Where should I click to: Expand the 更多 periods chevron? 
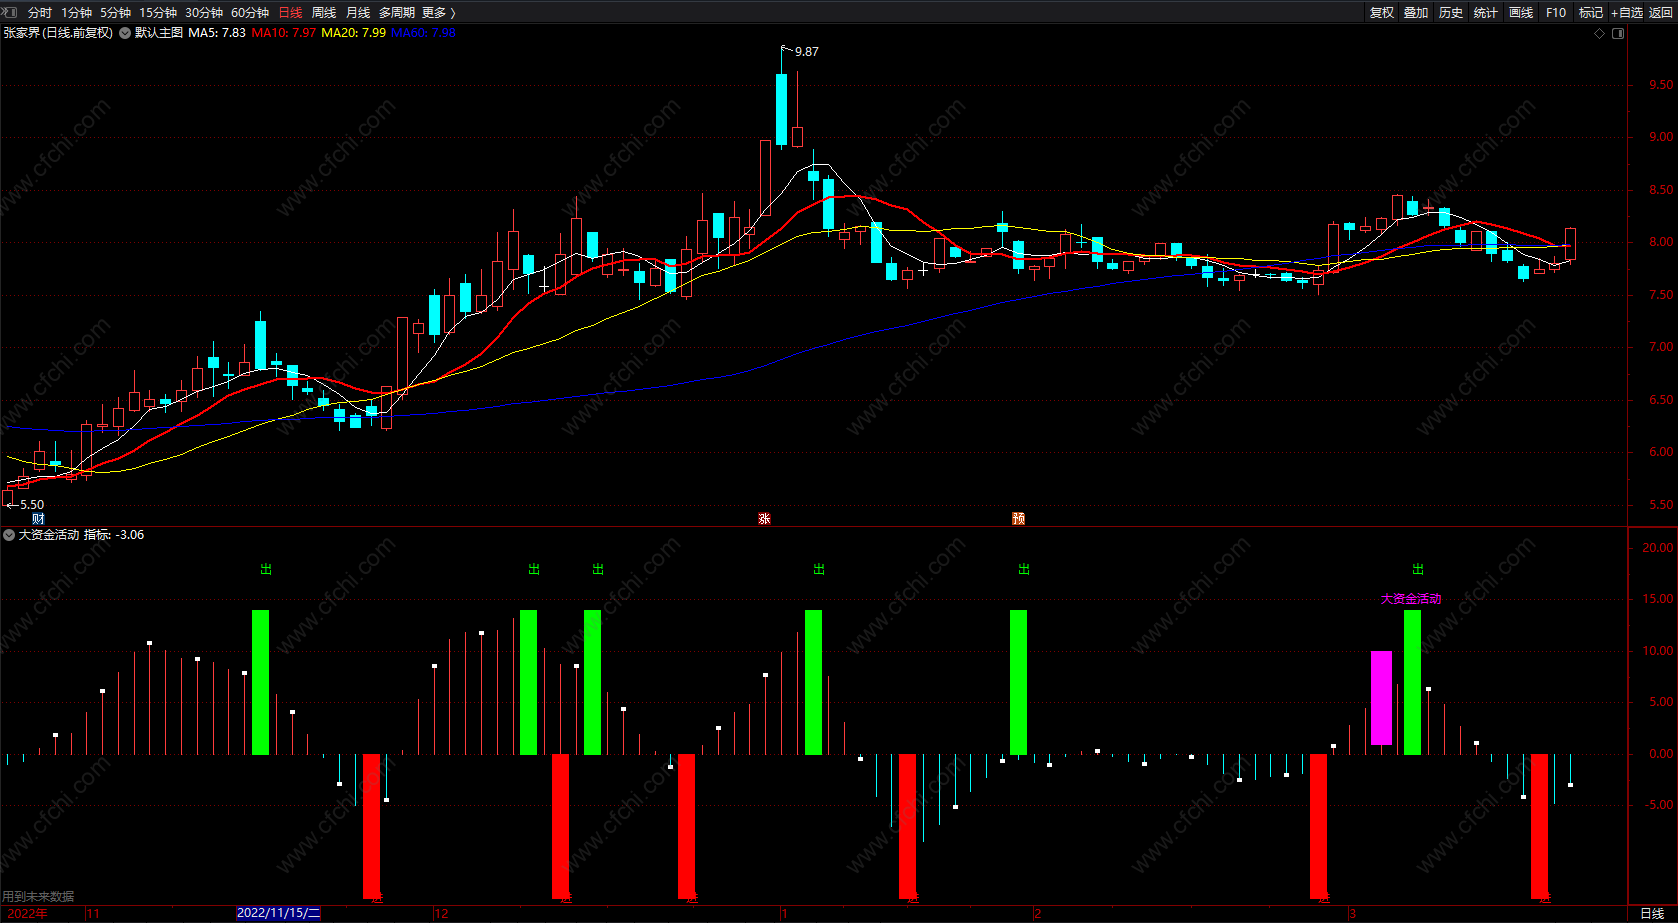(x=453, y=13)
